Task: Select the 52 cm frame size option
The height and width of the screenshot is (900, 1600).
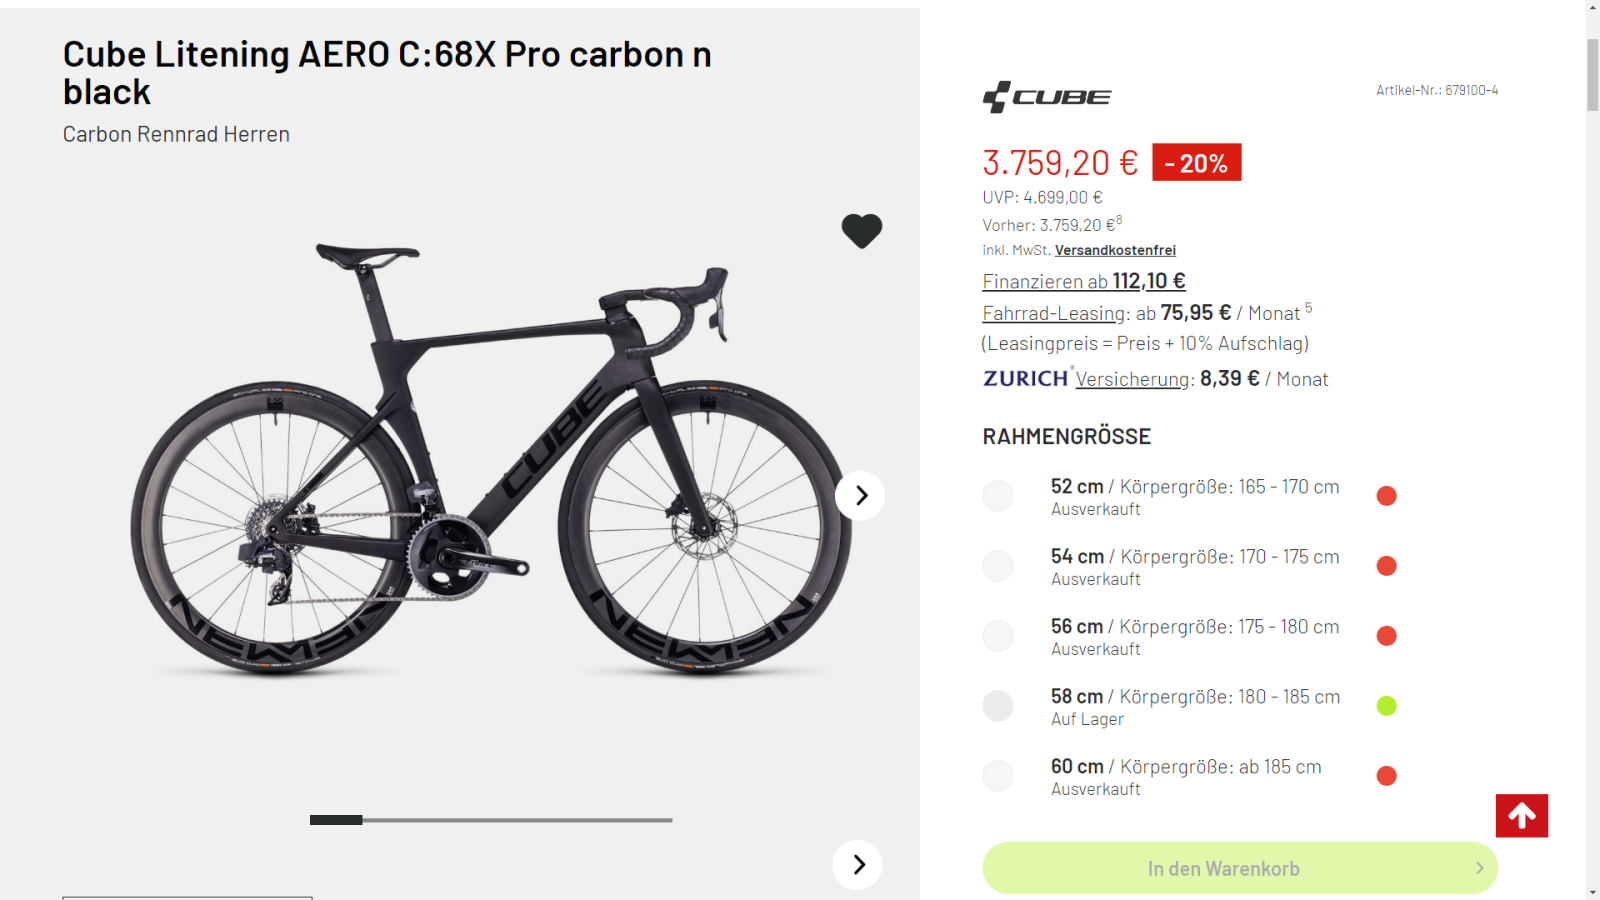Action: point(998,496)
